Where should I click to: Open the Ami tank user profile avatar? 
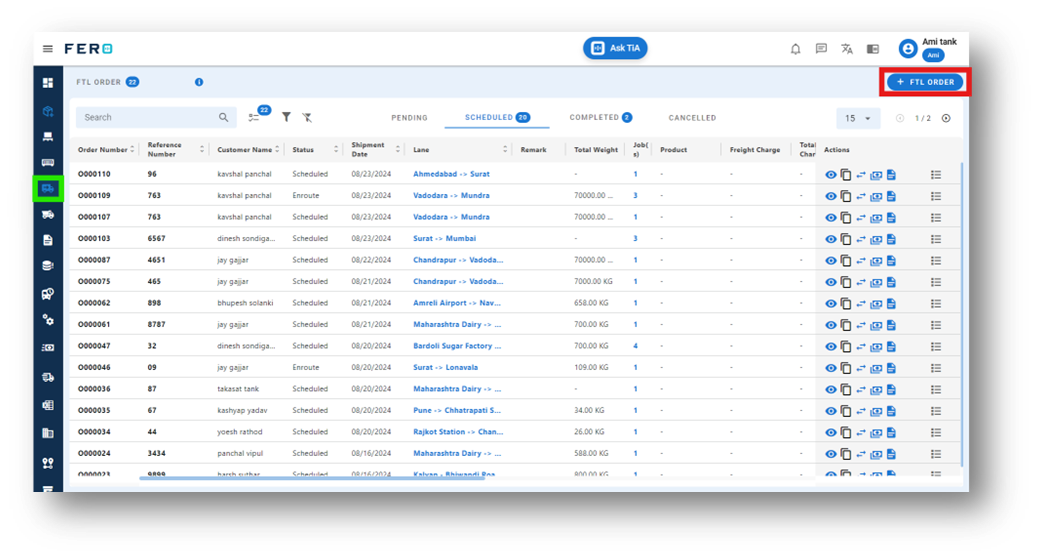click(908, 48)
